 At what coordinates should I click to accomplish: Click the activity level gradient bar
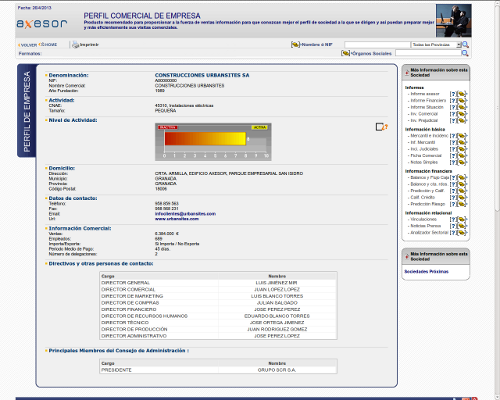(x=205, y=139)
